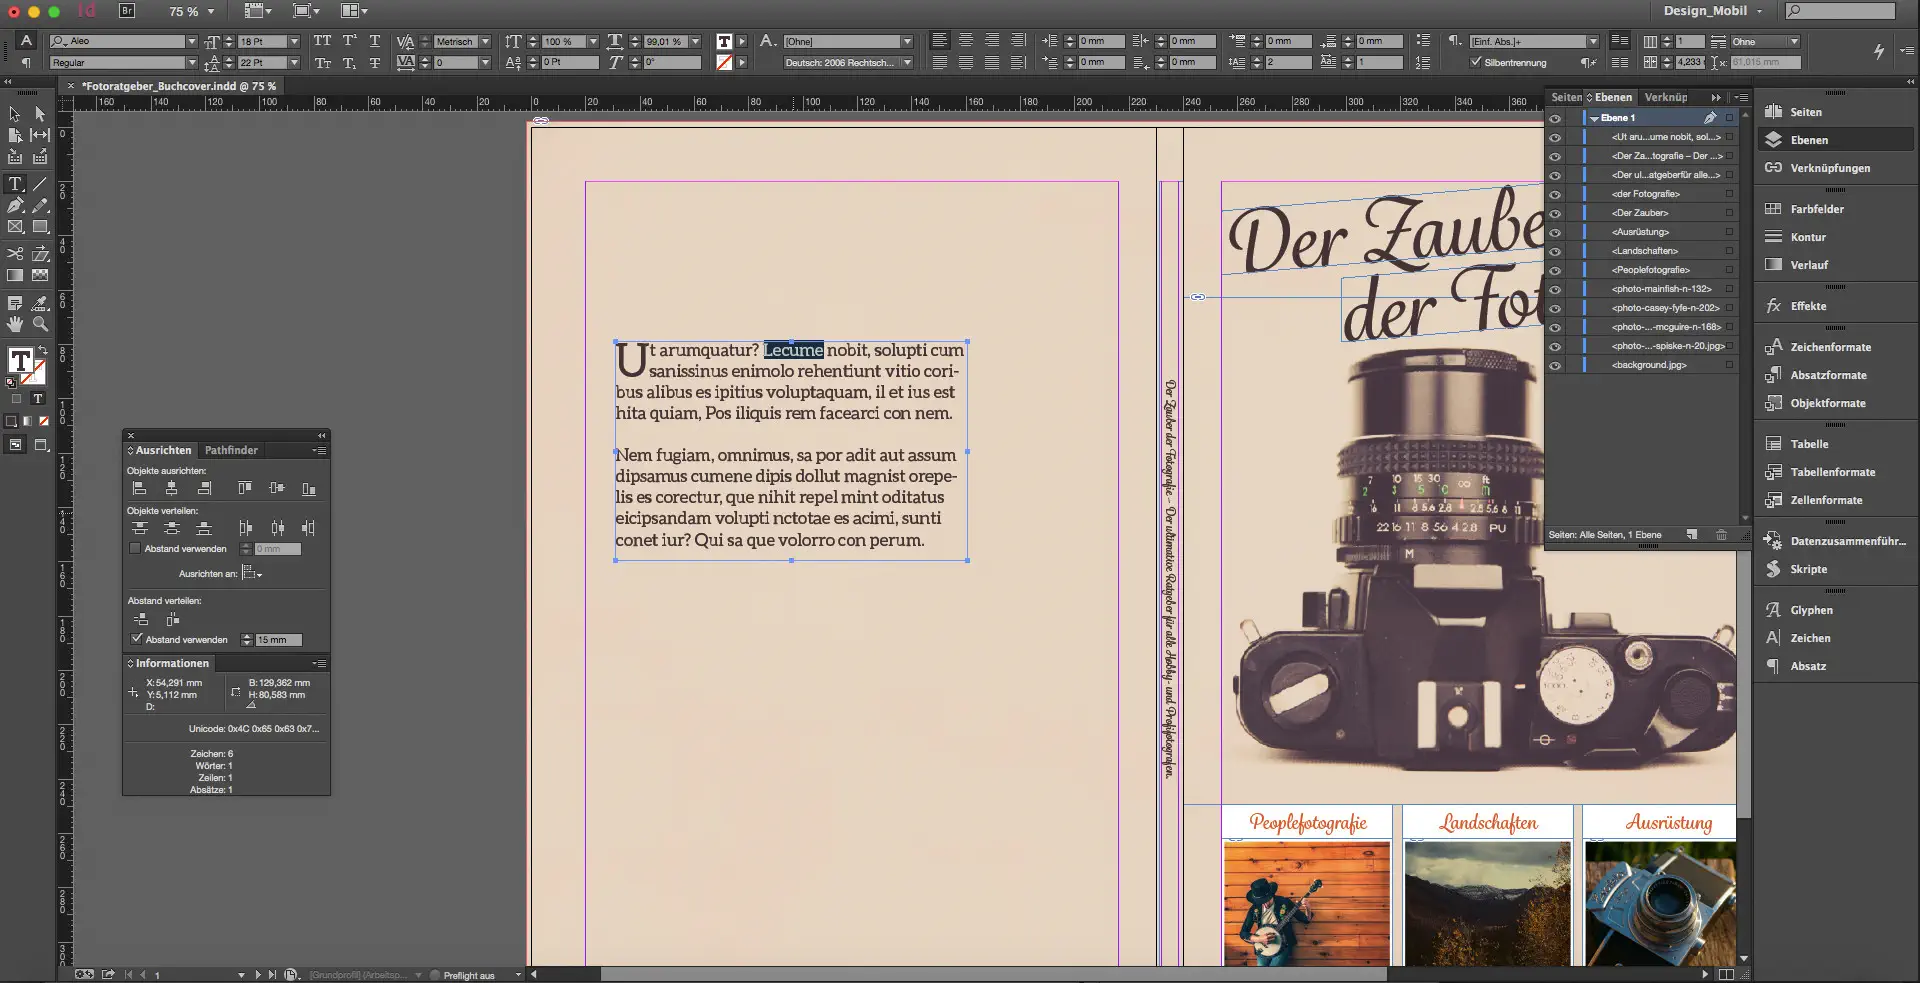Pick the Hand tool

coord(15,324)
